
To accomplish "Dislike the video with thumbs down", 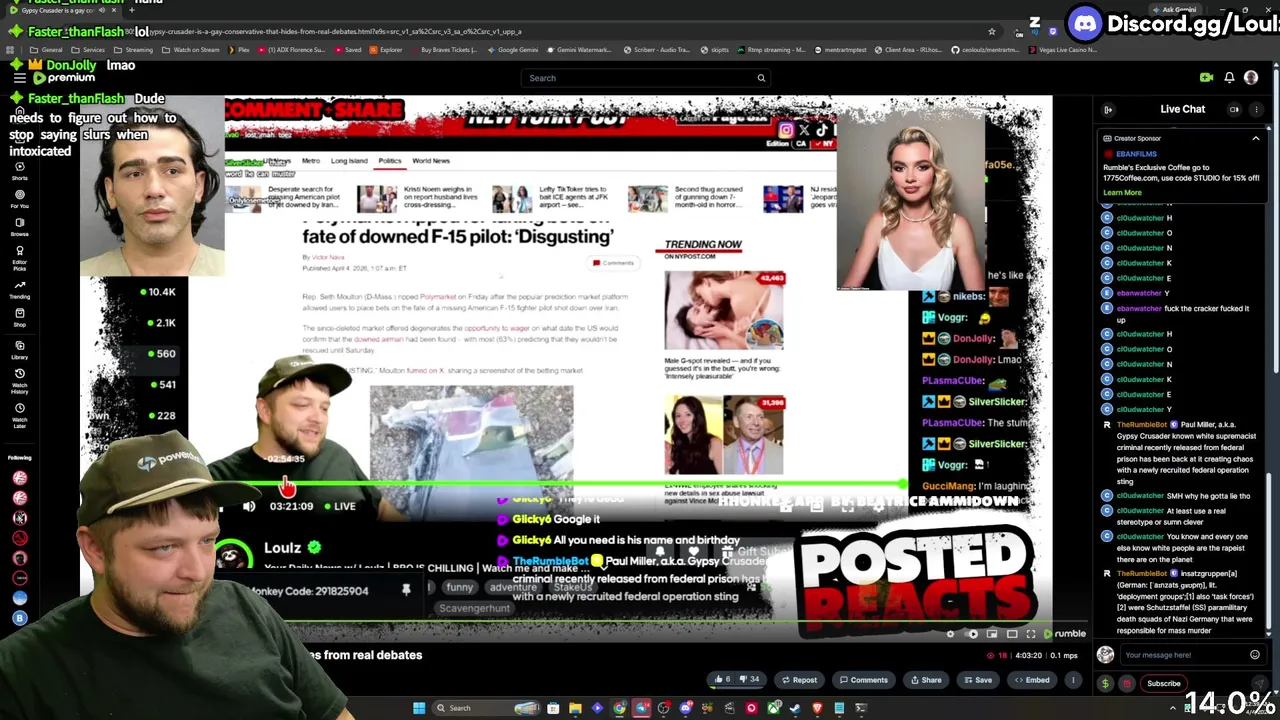I will click(x=749, y=680).
